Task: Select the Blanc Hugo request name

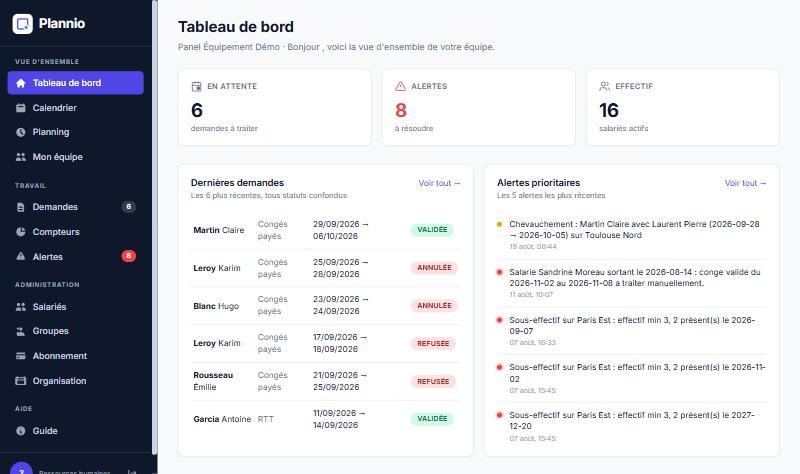Action: click(x=216, y=306)
